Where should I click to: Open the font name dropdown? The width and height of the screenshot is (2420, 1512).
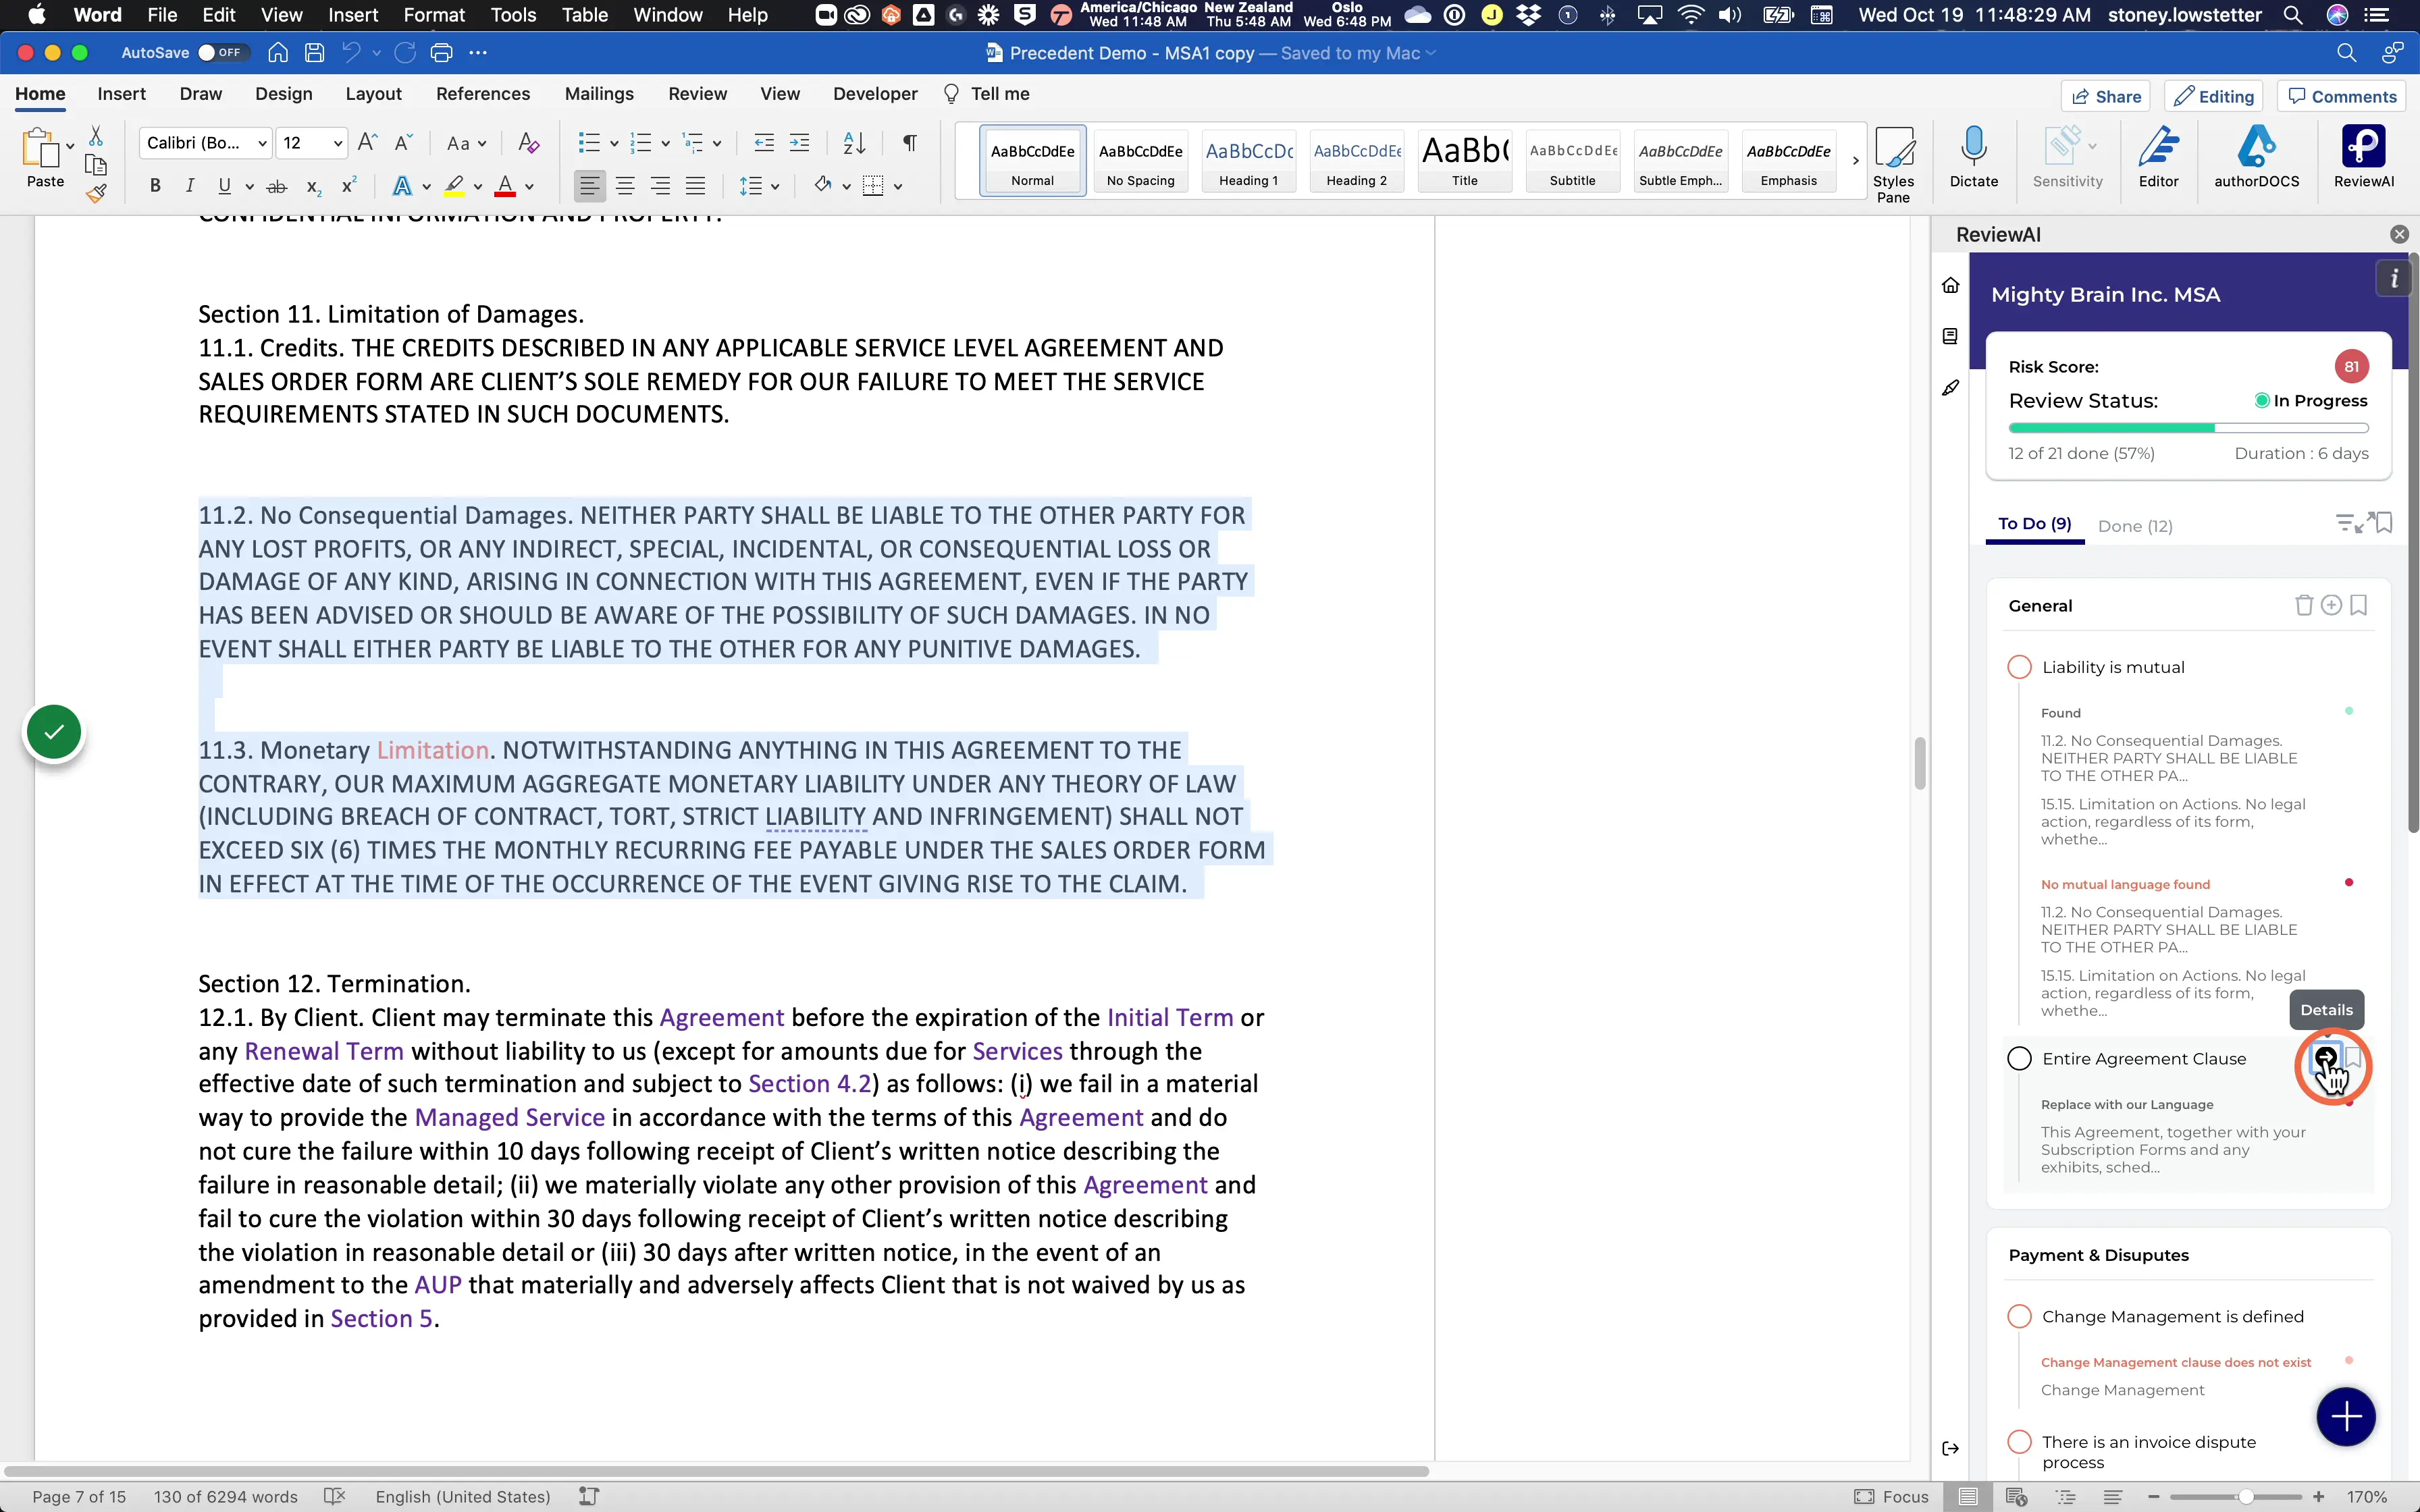[262, 143]
